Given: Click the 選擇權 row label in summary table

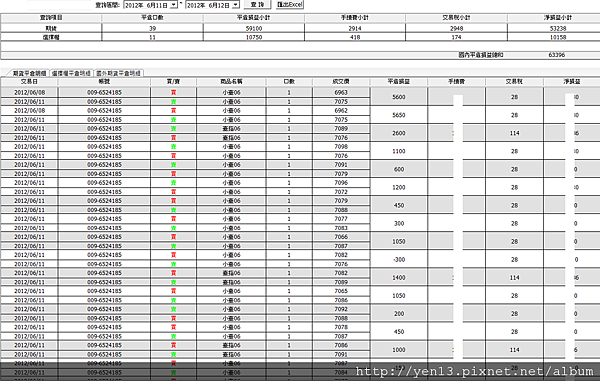Looking at the screenshot, I should (51, 37).
